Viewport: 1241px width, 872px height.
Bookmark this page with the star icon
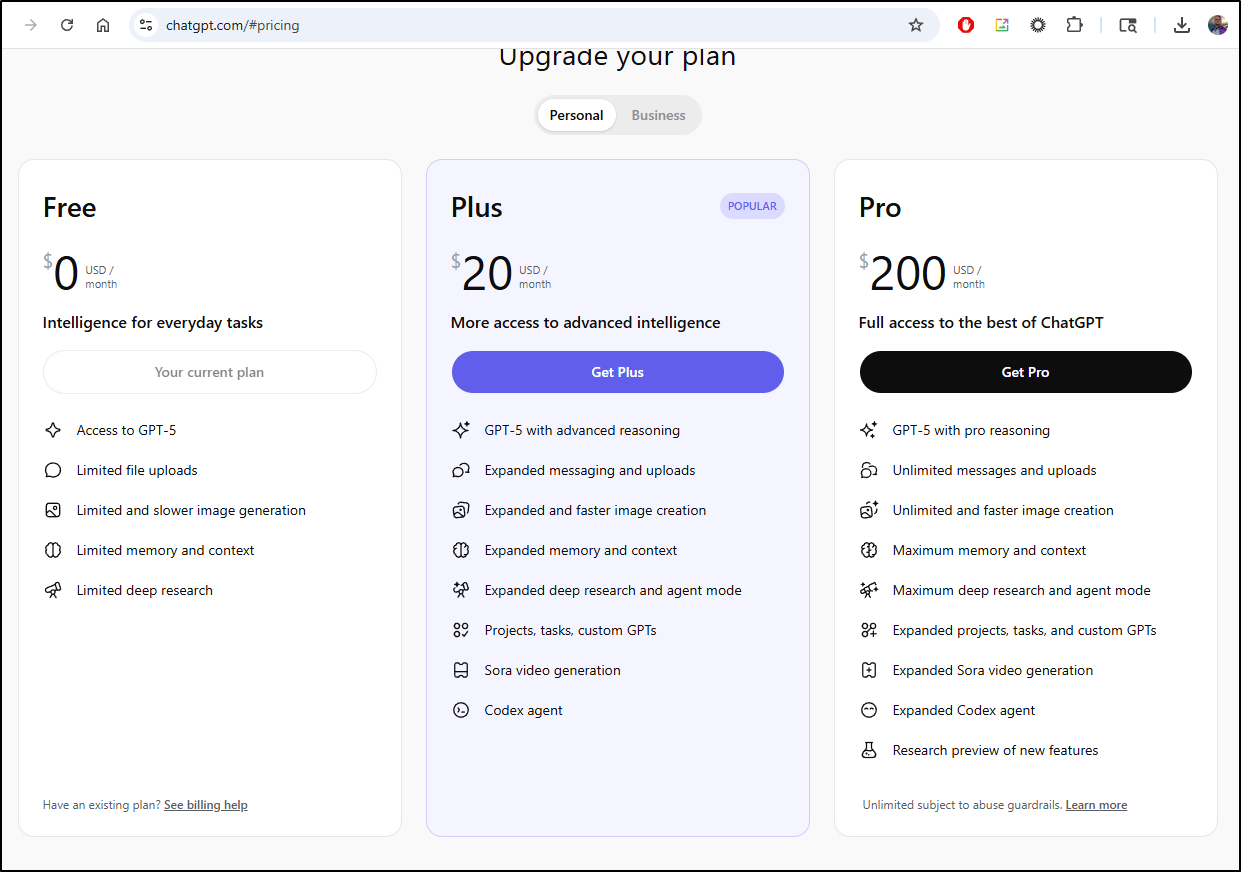(916, 25)
